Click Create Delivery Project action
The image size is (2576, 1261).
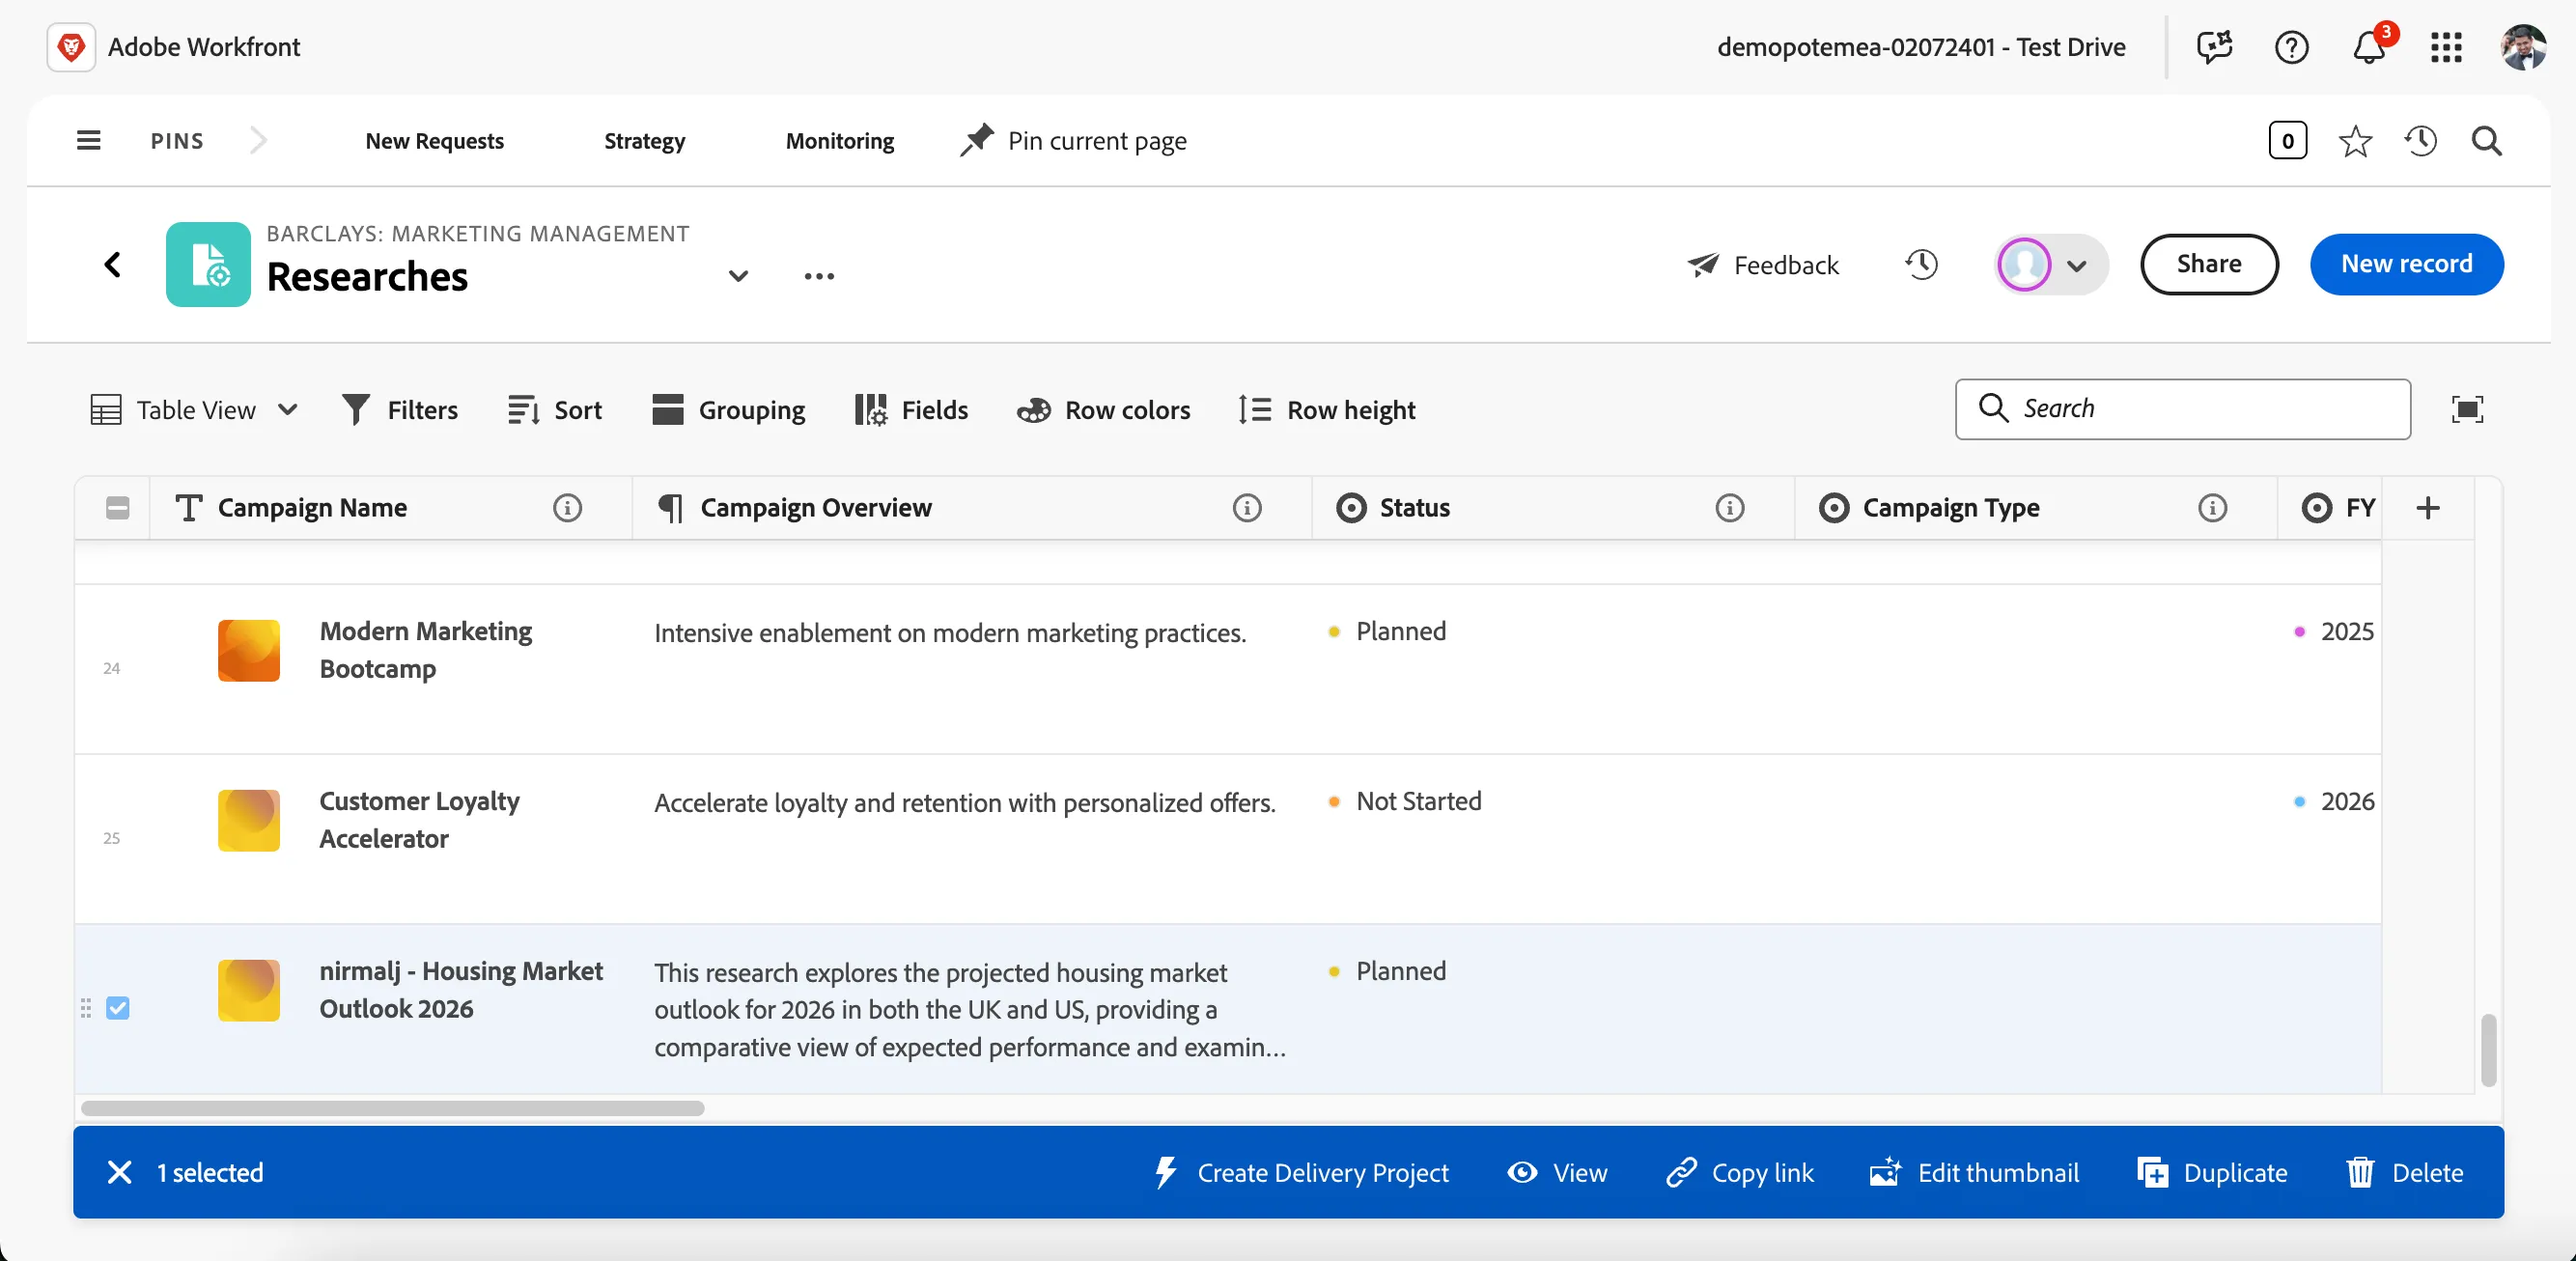[x=1301, y=1172]
